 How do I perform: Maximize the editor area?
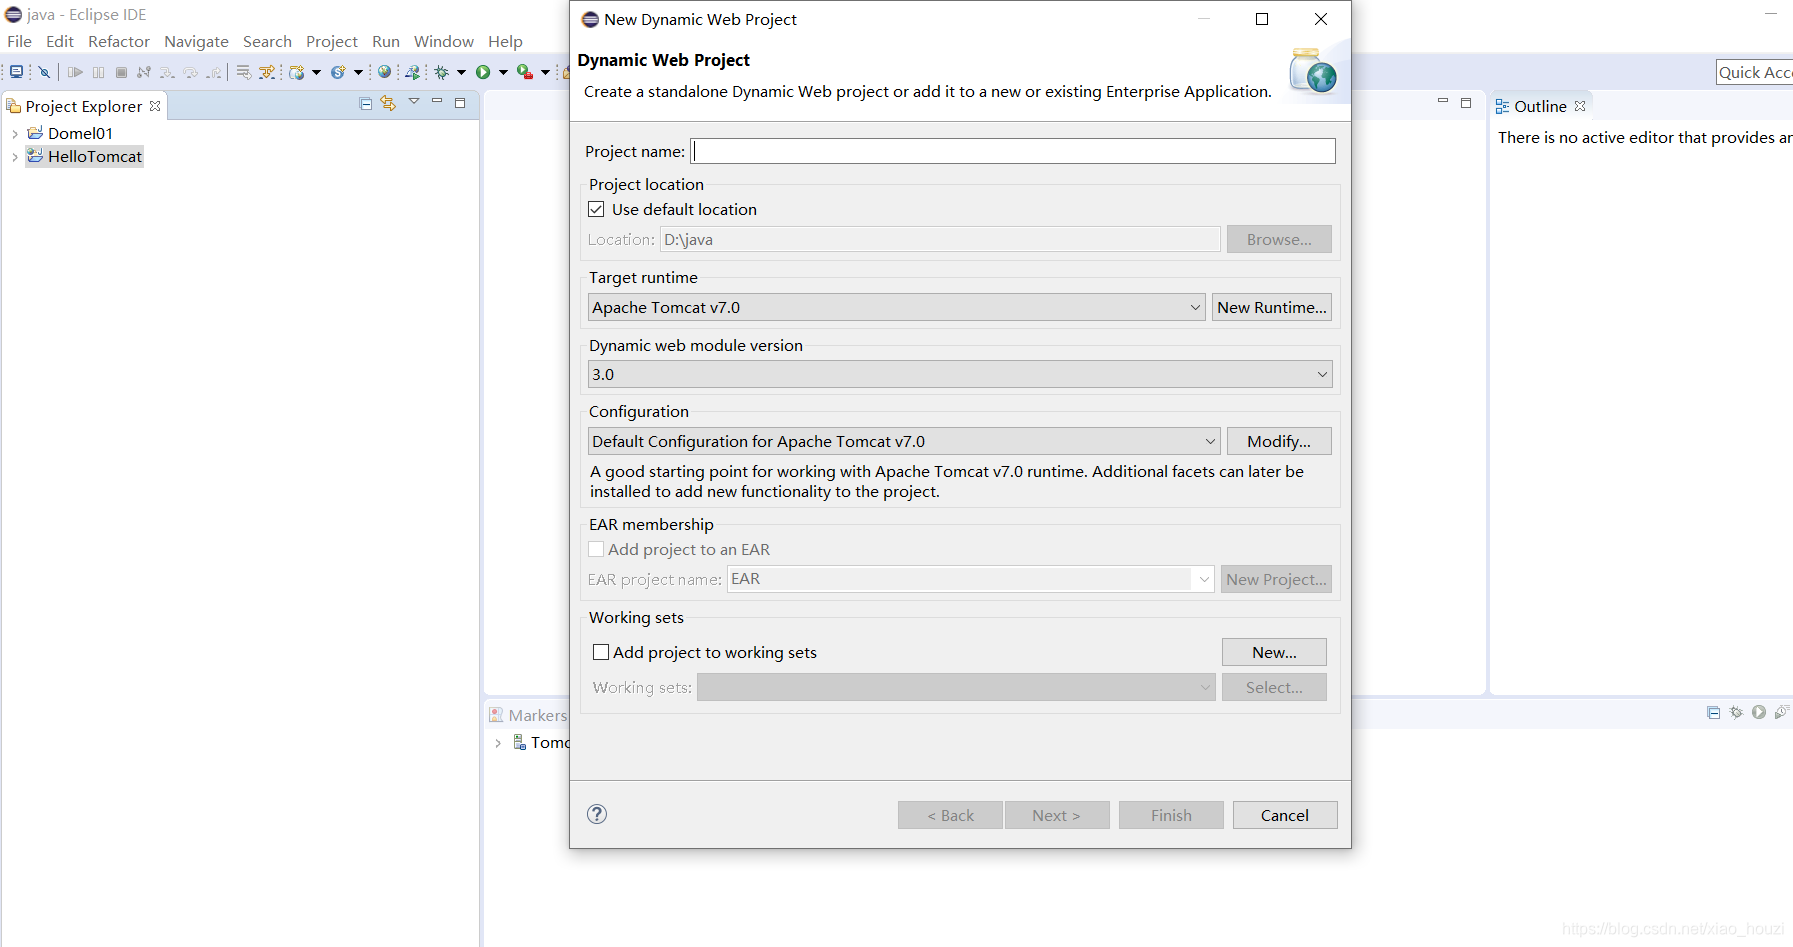[x=1466, y=103]
